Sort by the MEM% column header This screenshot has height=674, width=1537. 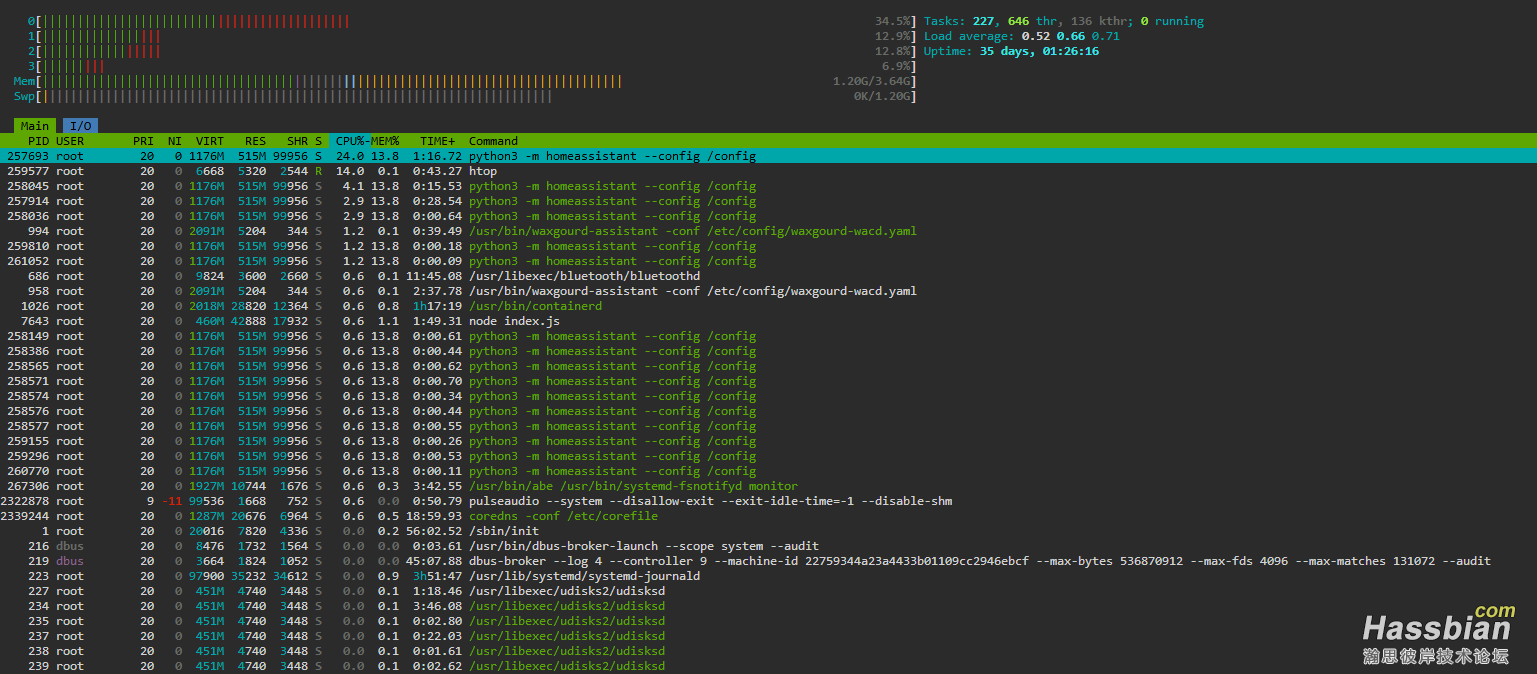(x=386, y=141)
